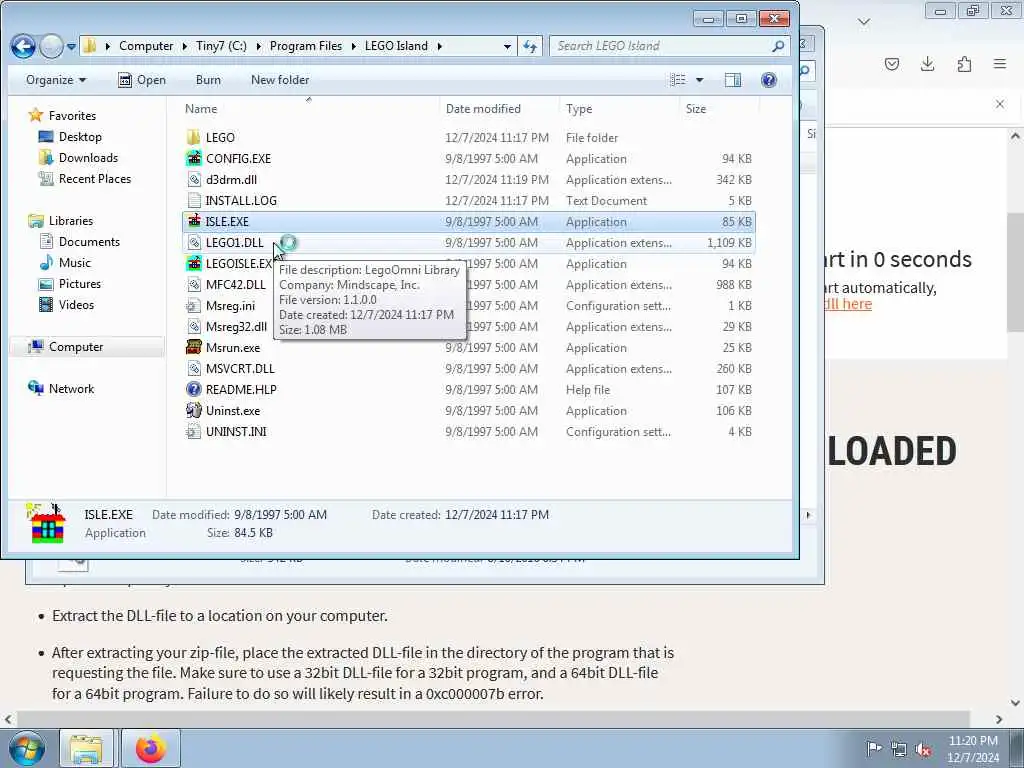Select Network in the navigation pane
Image resolution: width=1024 pixels, height=768 pixels.
[x=71, y=389]
